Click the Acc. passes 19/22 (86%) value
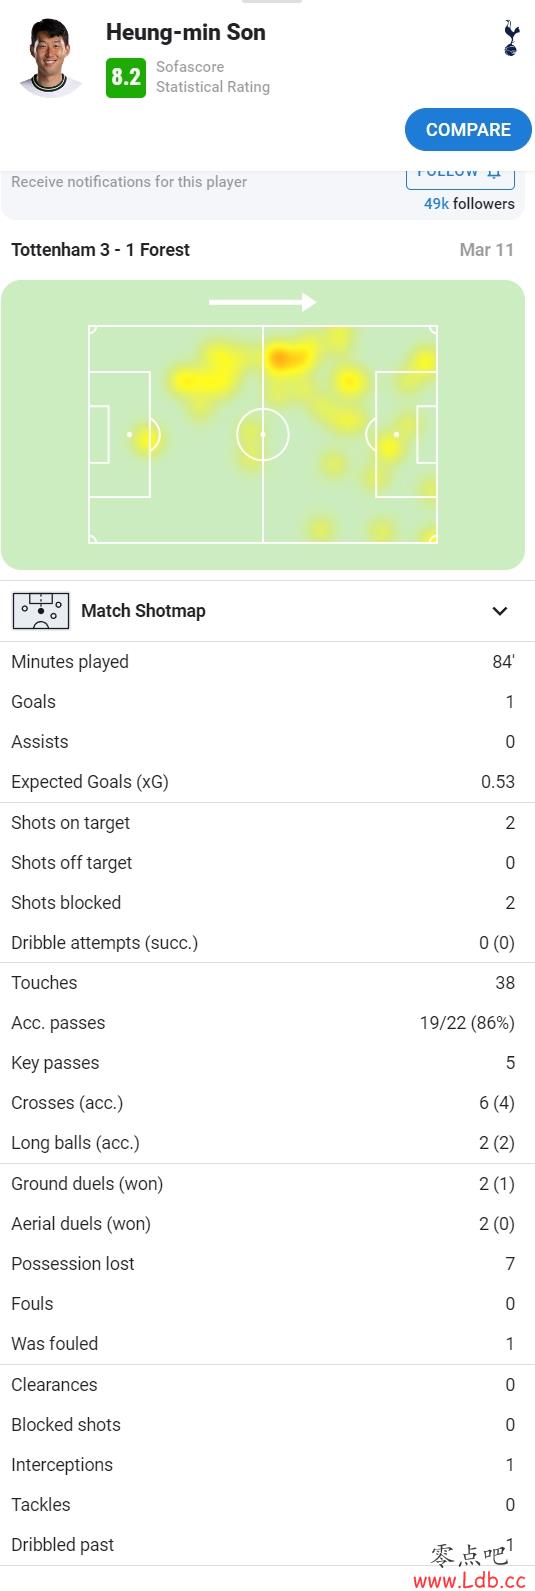535x1591 pixels. (x=467, y=1023)
